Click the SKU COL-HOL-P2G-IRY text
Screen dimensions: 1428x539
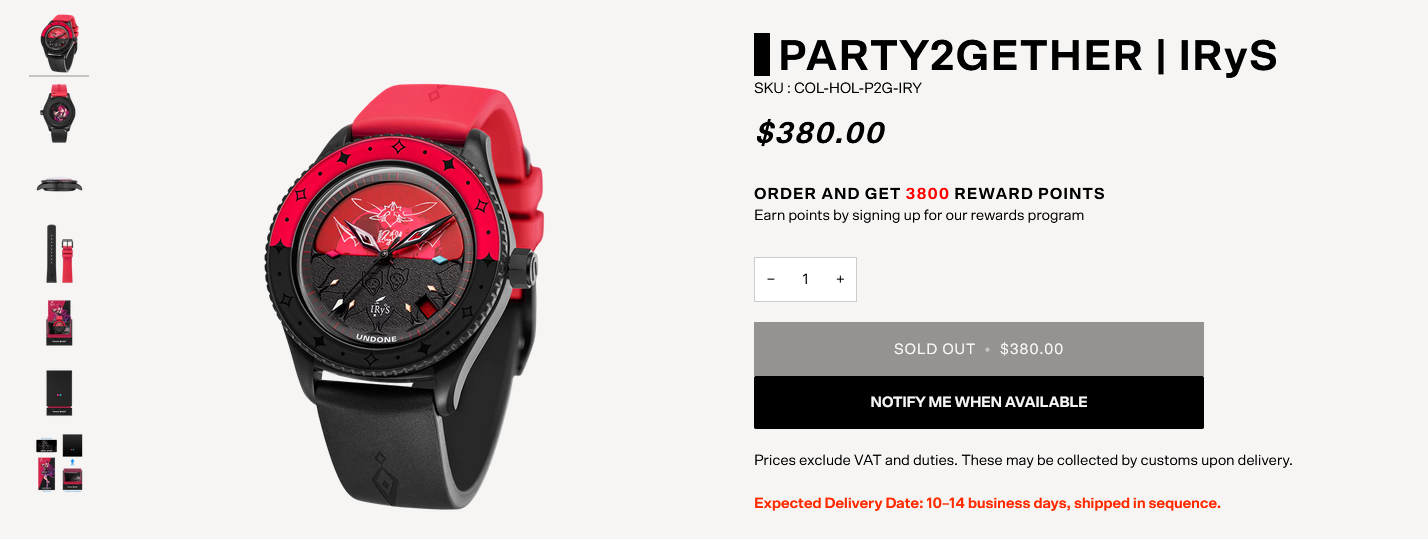[838, 88]
